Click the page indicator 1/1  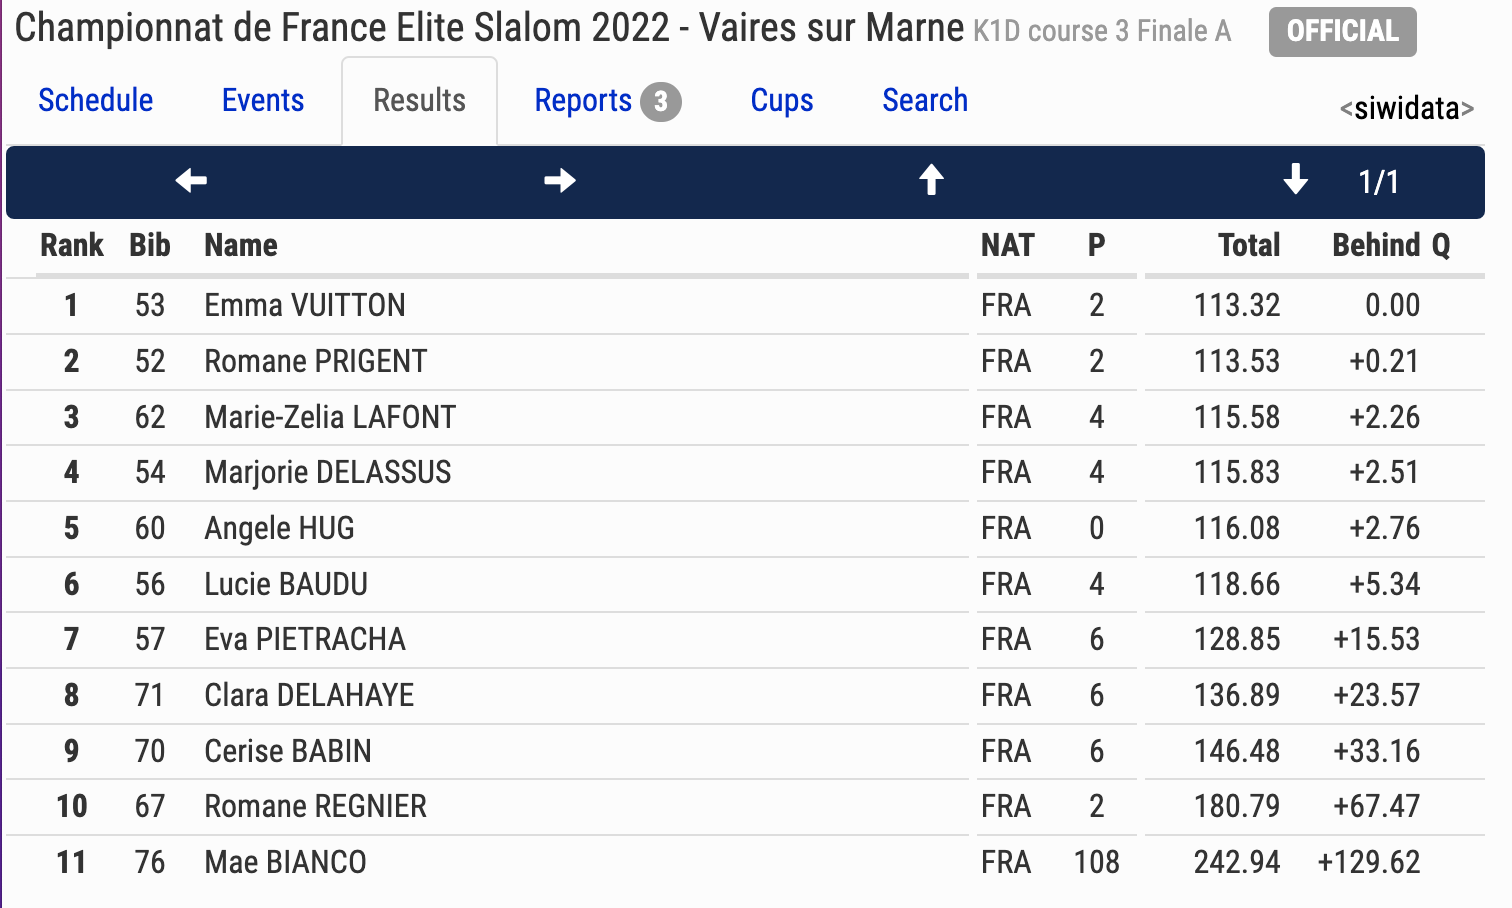1378,182
